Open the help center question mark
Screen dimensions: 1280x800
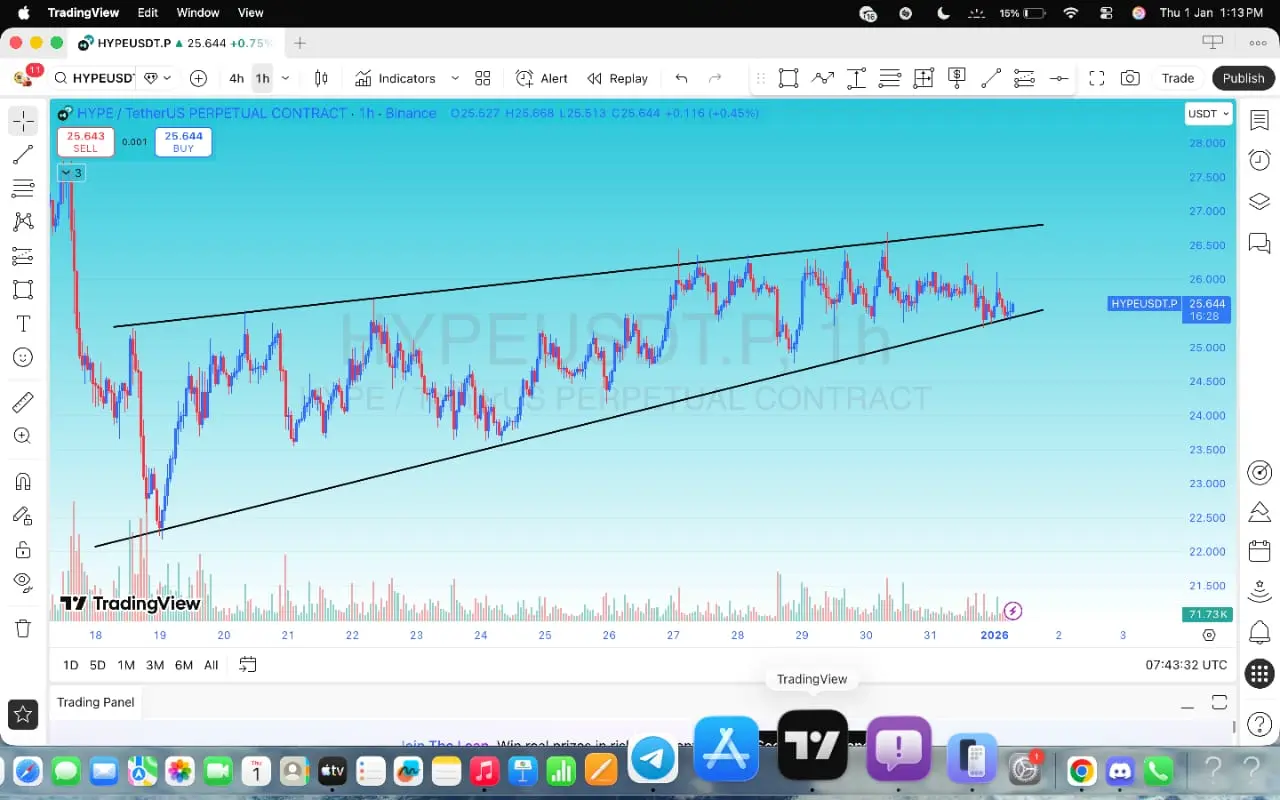[x=1259, y=725]
